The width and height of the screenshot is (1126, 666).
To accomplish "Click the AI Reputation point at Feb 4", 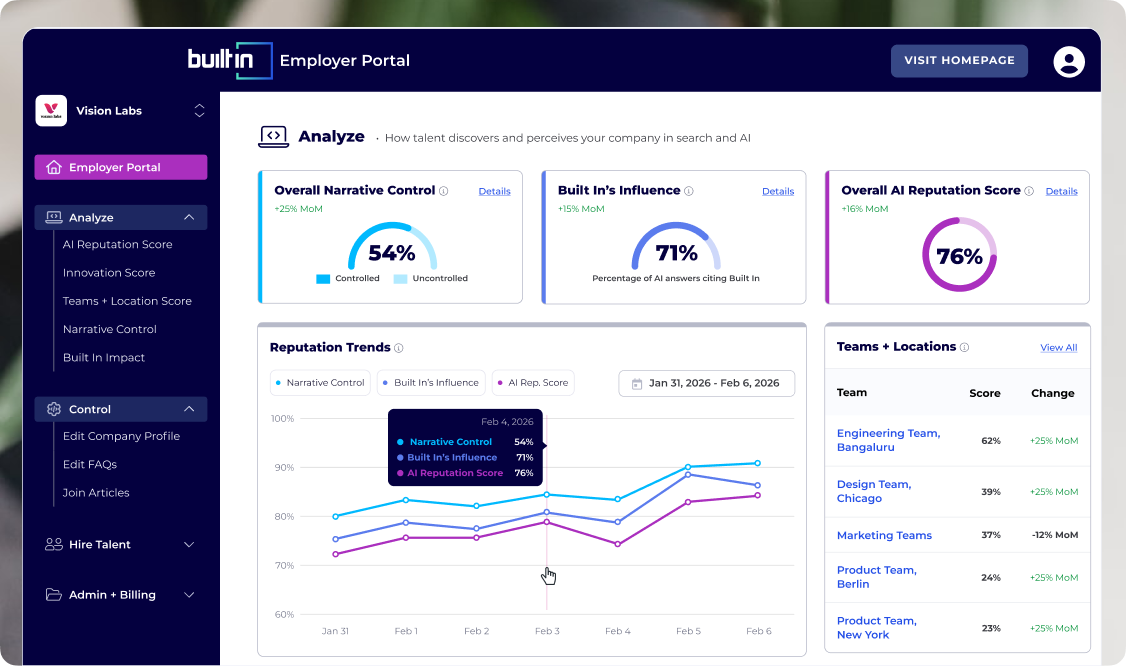I will [618, 545].
